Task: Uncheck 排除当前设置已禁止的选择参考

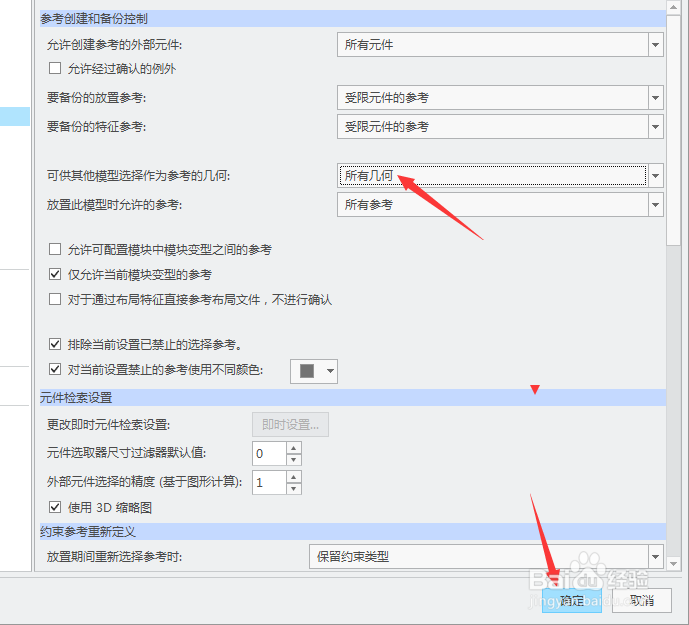Action: click(x=55, y=344)
